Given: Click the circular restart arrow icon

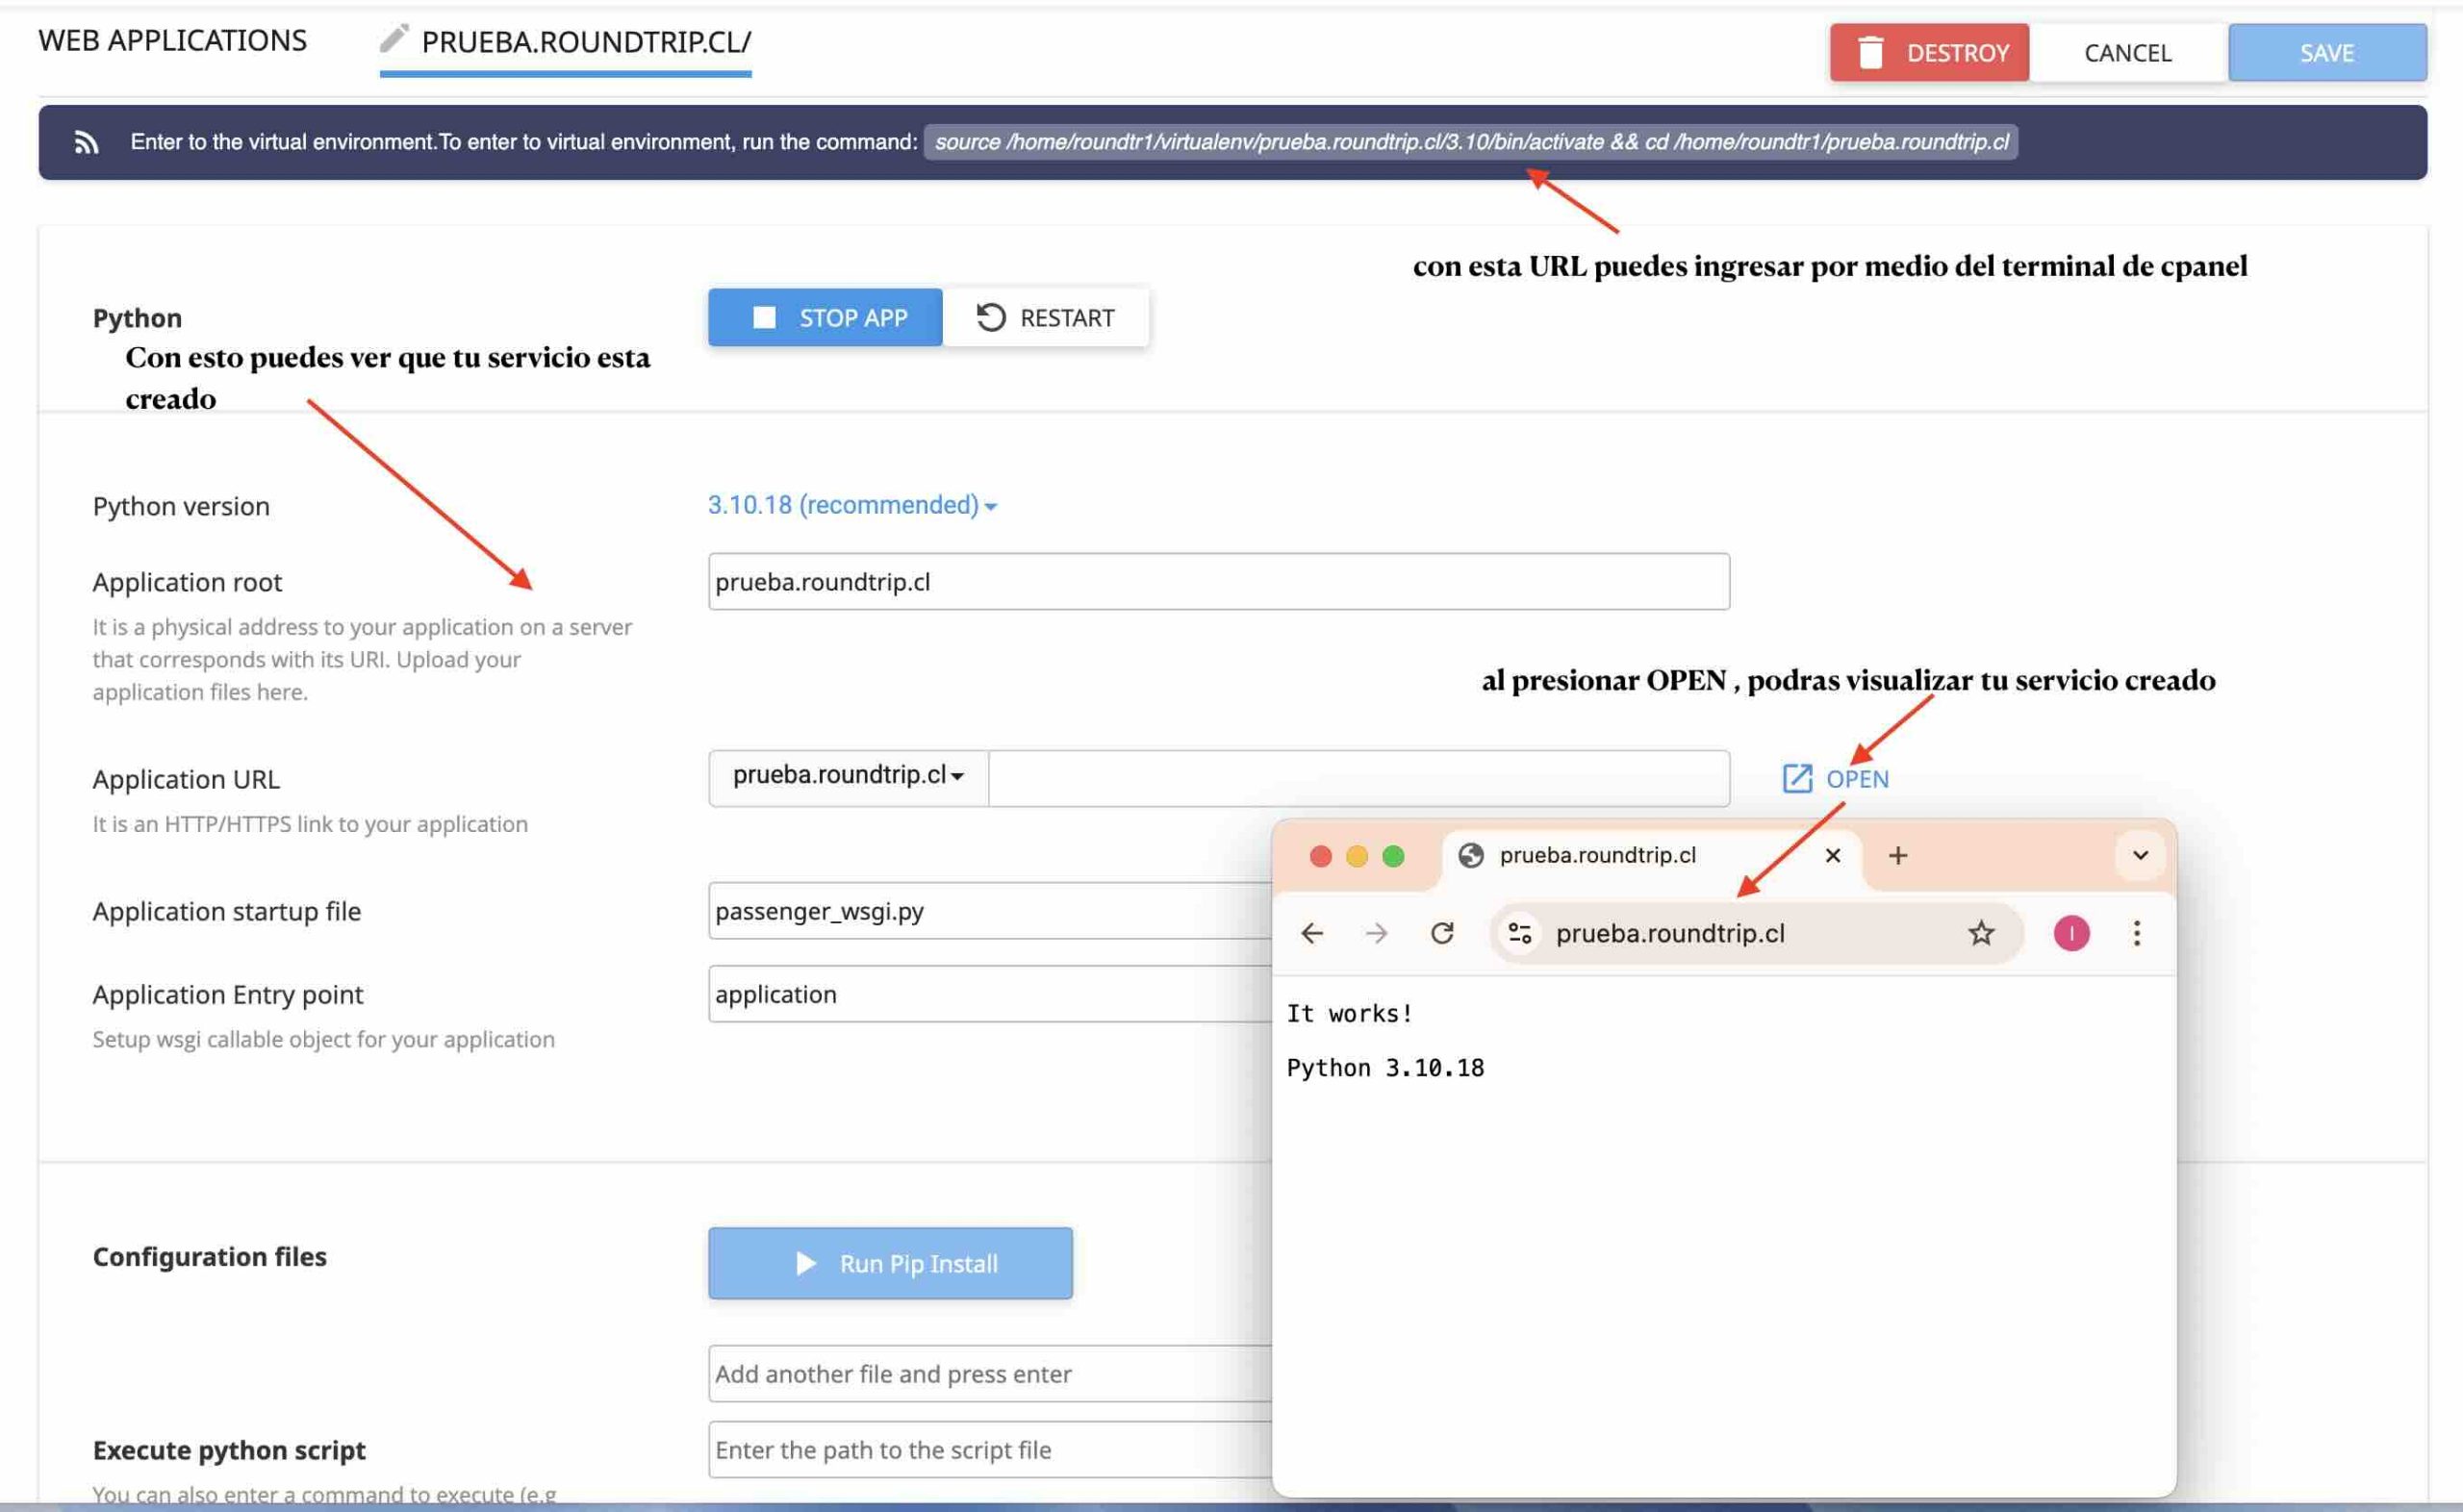Looking at the screenshot, I should [x=990, y=317].
